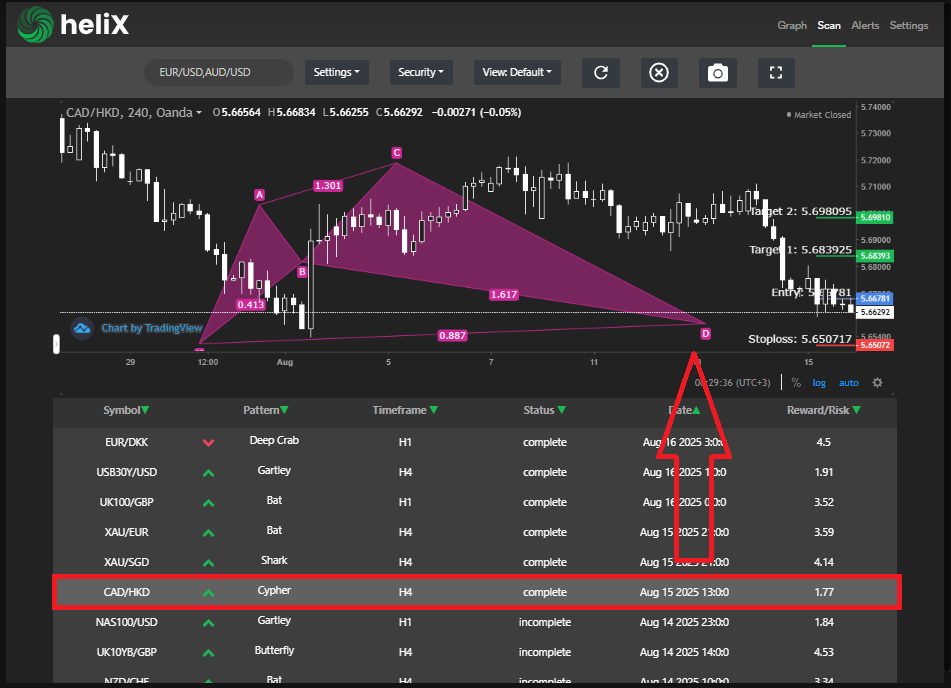The width and height of the screenshot is (951, 688).
Task: Open the Alerts tab
Action: [865, 25]
